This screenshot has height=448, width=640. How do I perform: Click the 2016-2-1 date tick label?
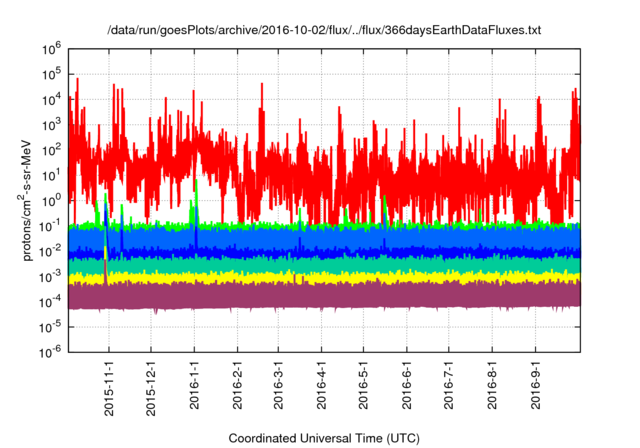237,385
